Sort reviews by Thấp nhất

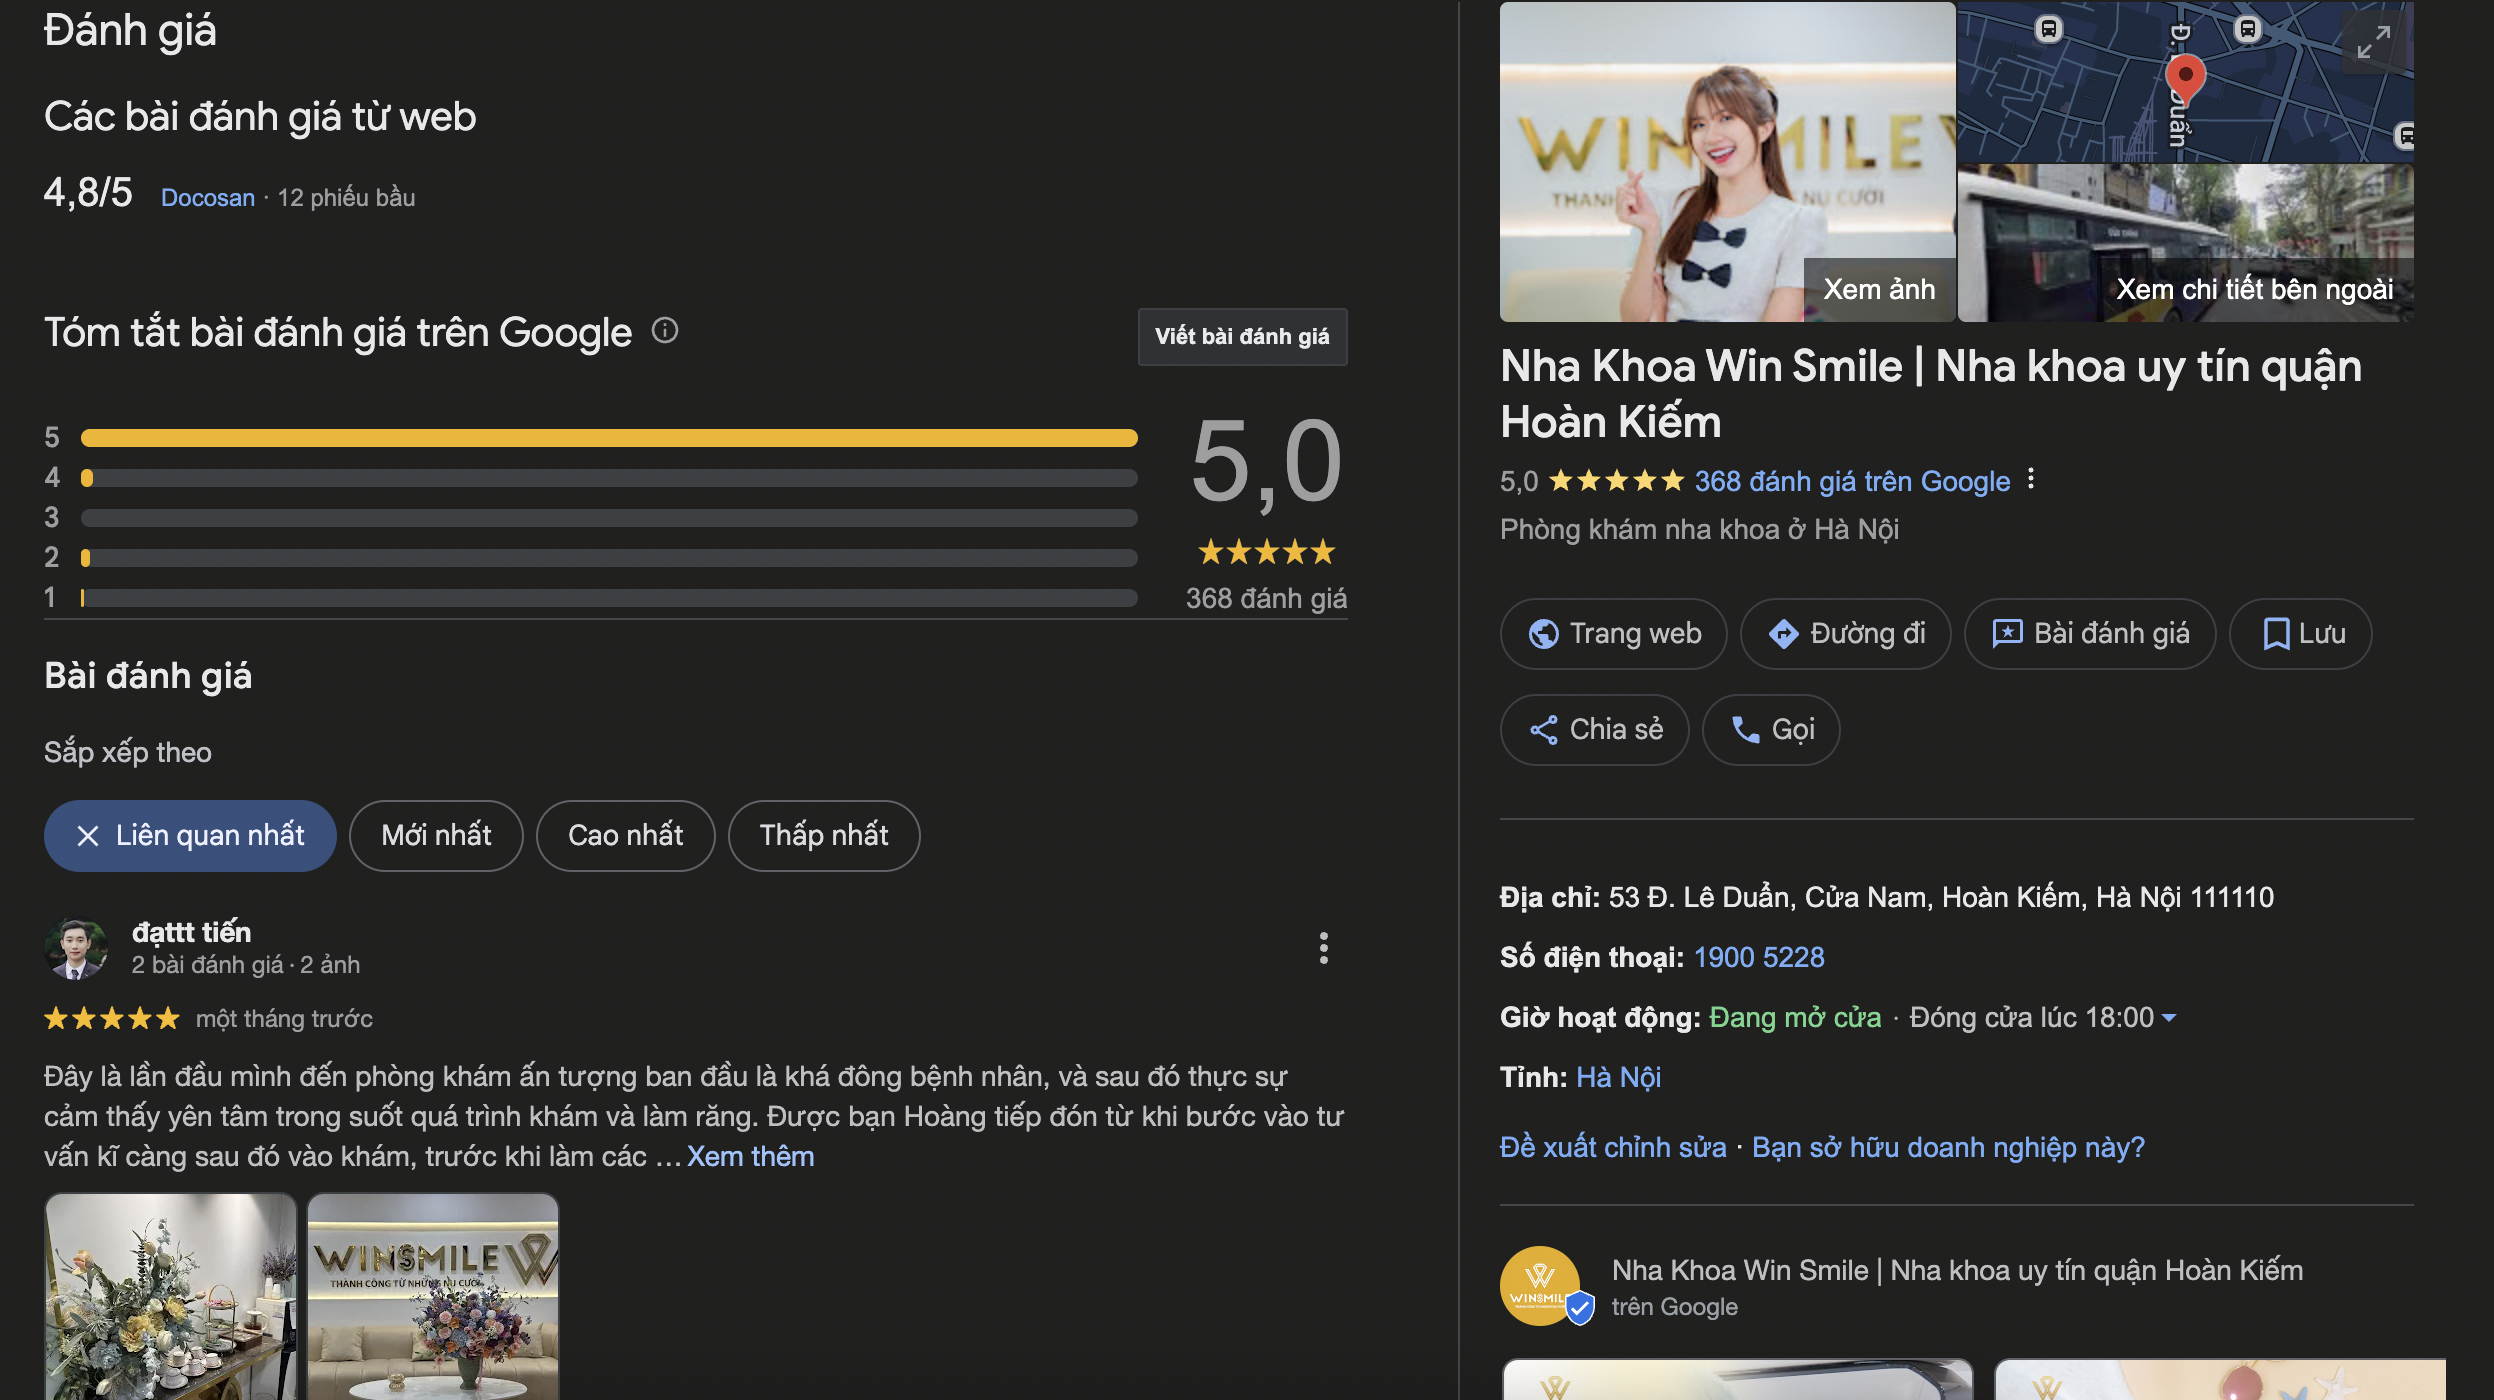click(823, 836)
